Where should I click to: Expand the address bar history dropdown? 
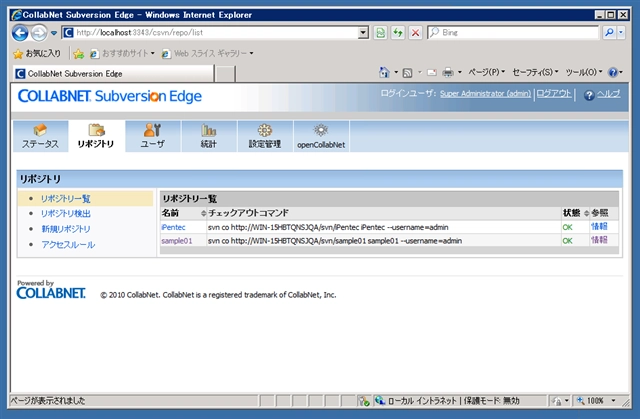point(363,33)
